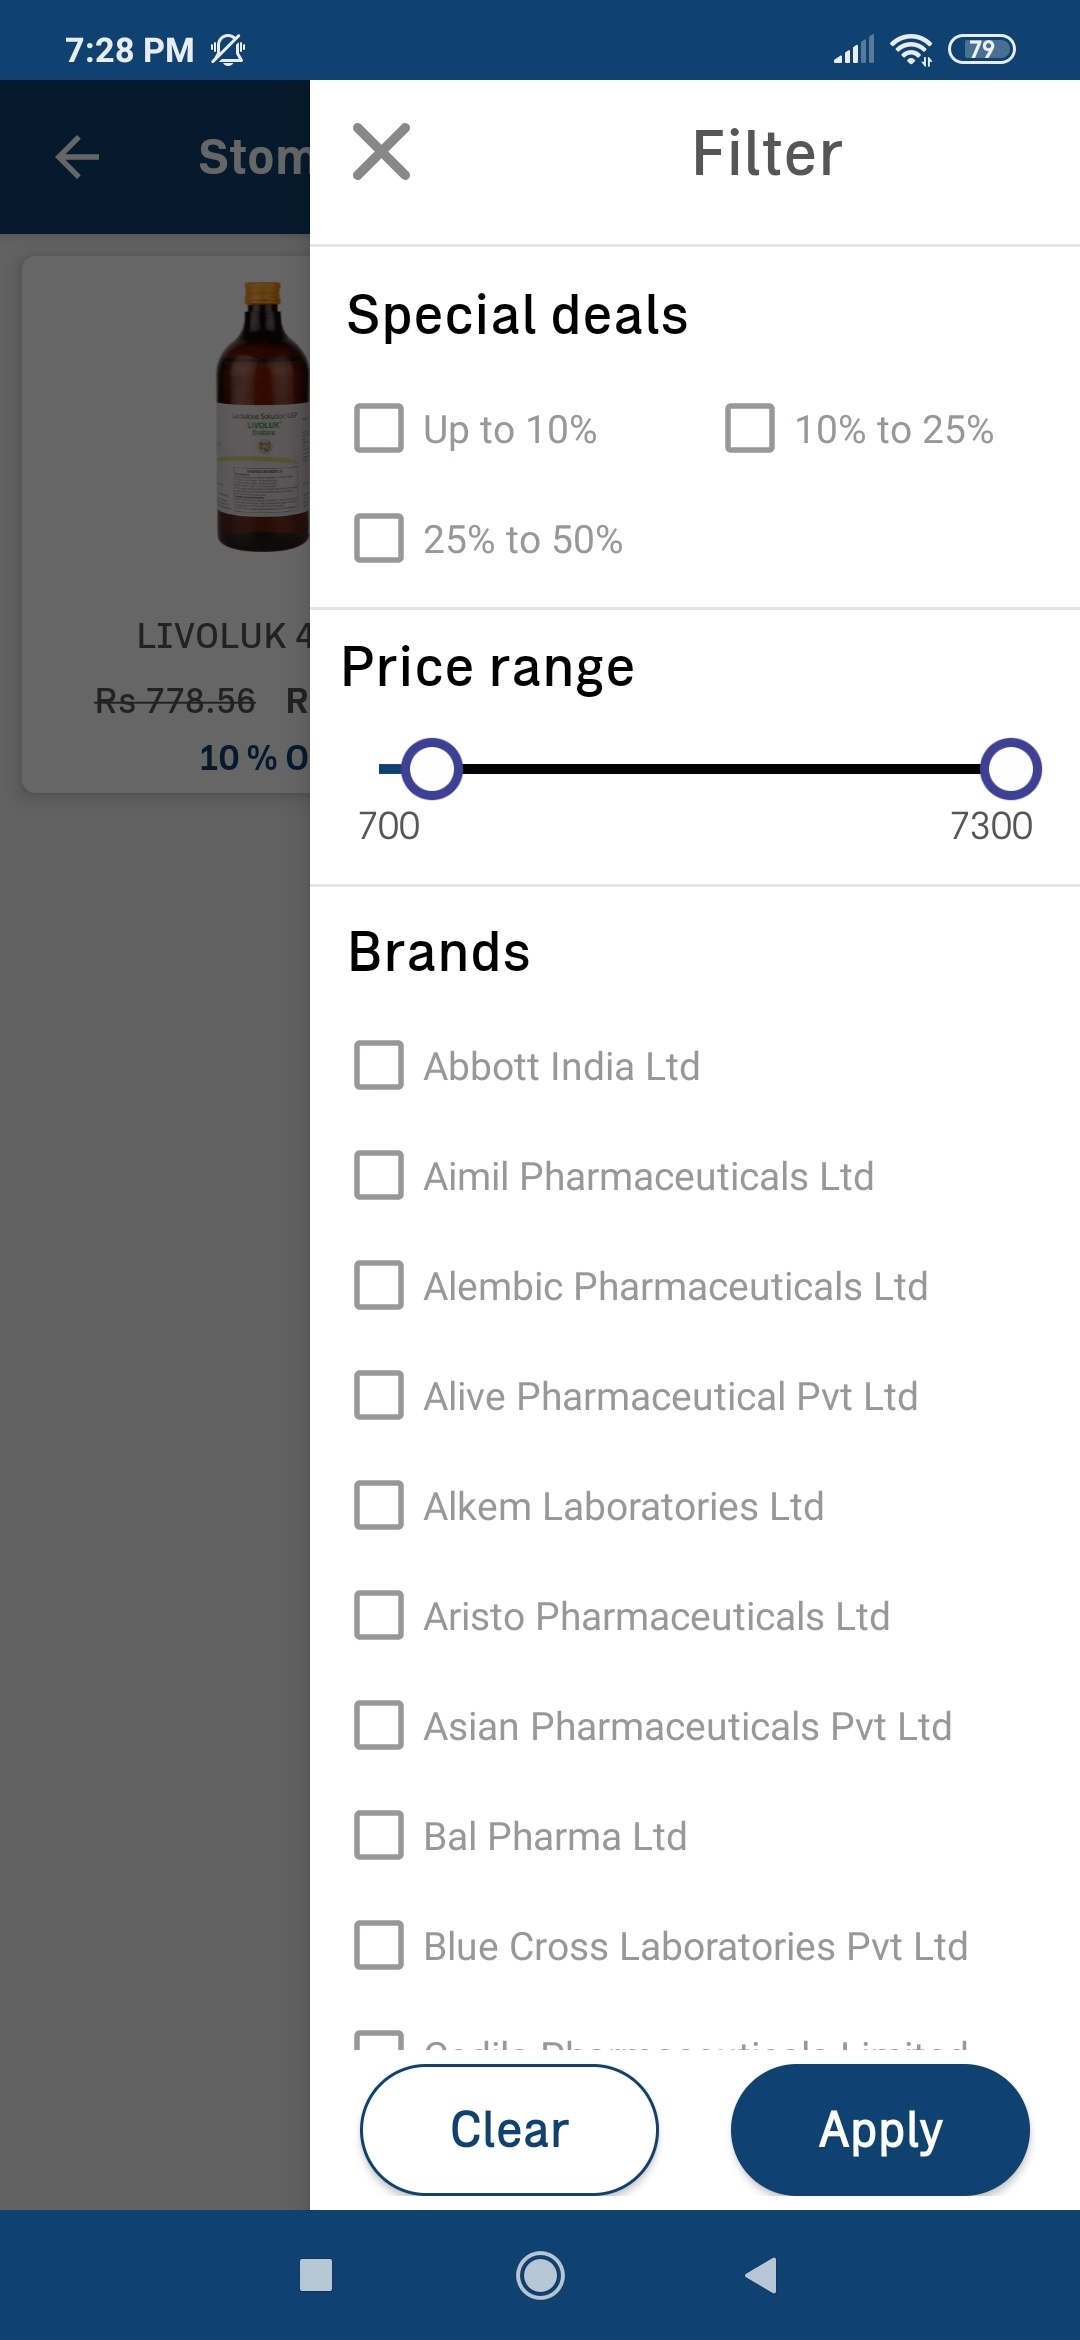Select Aimil Pharmaceuticals Ltd brand

[379, 1175]
